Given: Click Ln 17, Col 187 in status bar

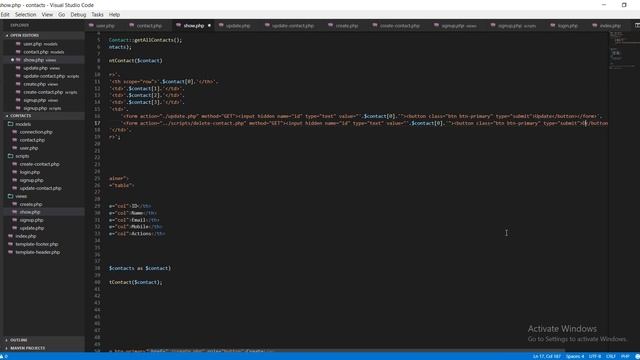Looking at the screenshot, I should [547, 356].
